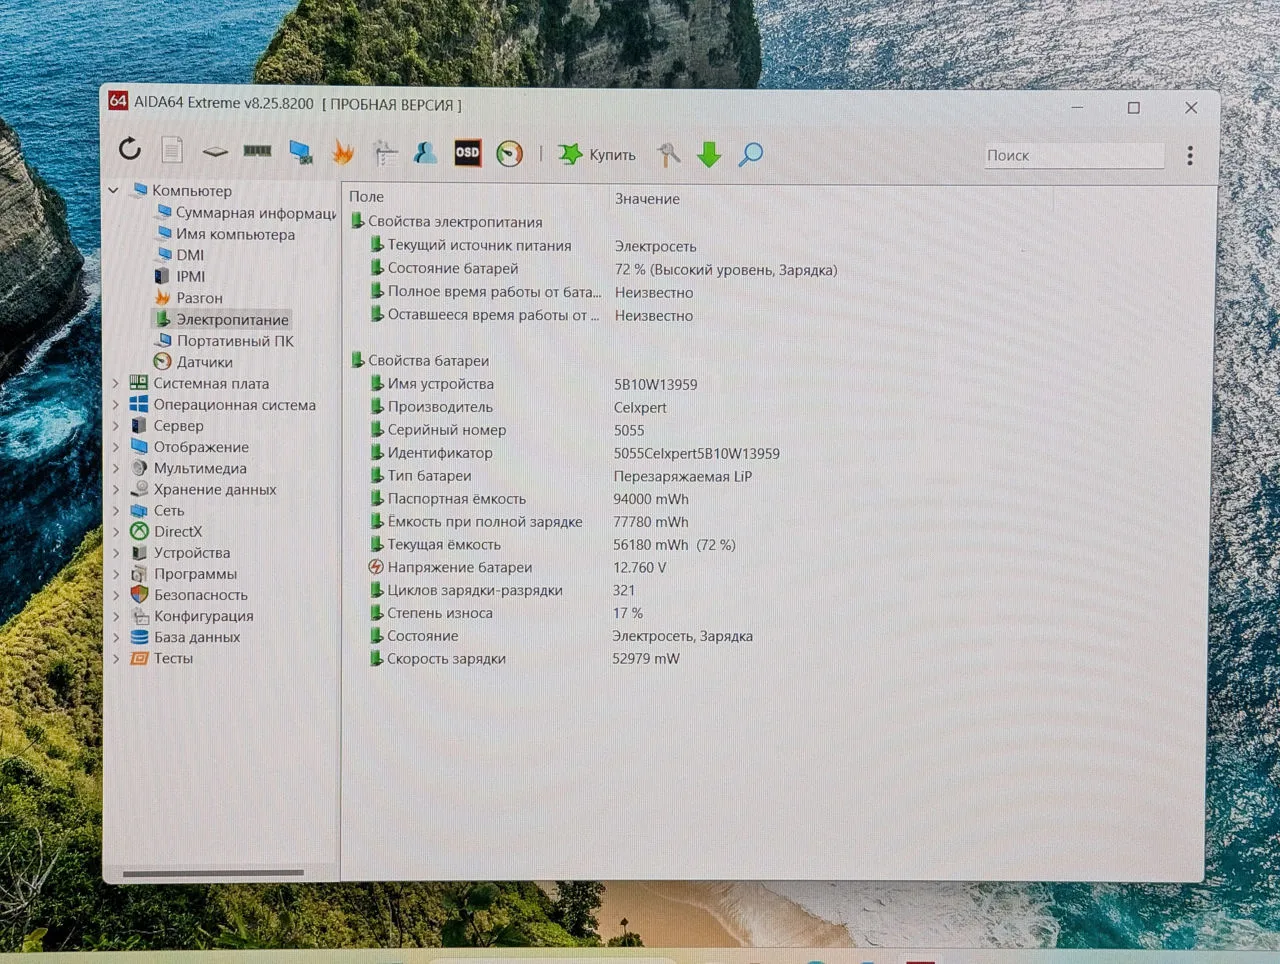The width and height of the screenshot is (1280, 964).
Task: Open the Датчики sensors item
Action: [193, 362]
